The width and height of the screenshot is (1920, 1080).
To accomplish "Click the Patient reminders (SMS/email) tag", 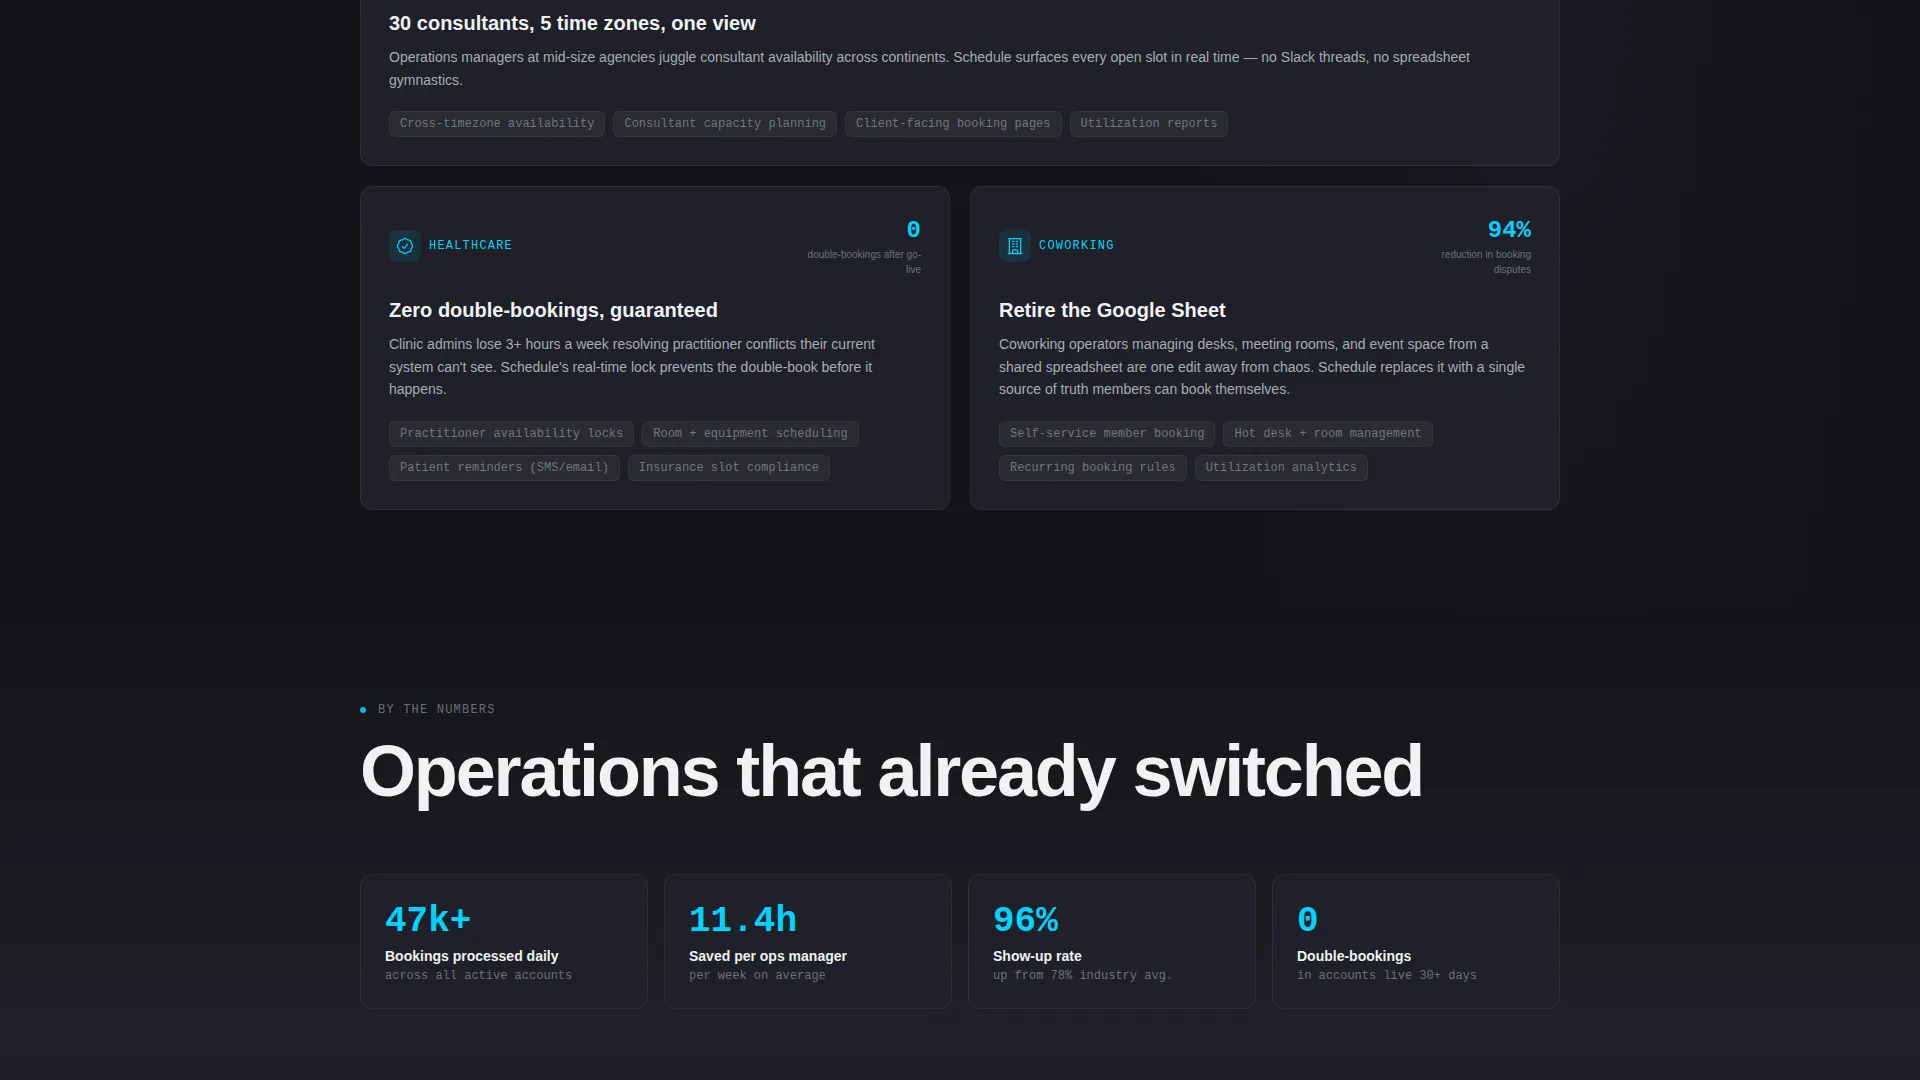I will [x=504, y=468].
